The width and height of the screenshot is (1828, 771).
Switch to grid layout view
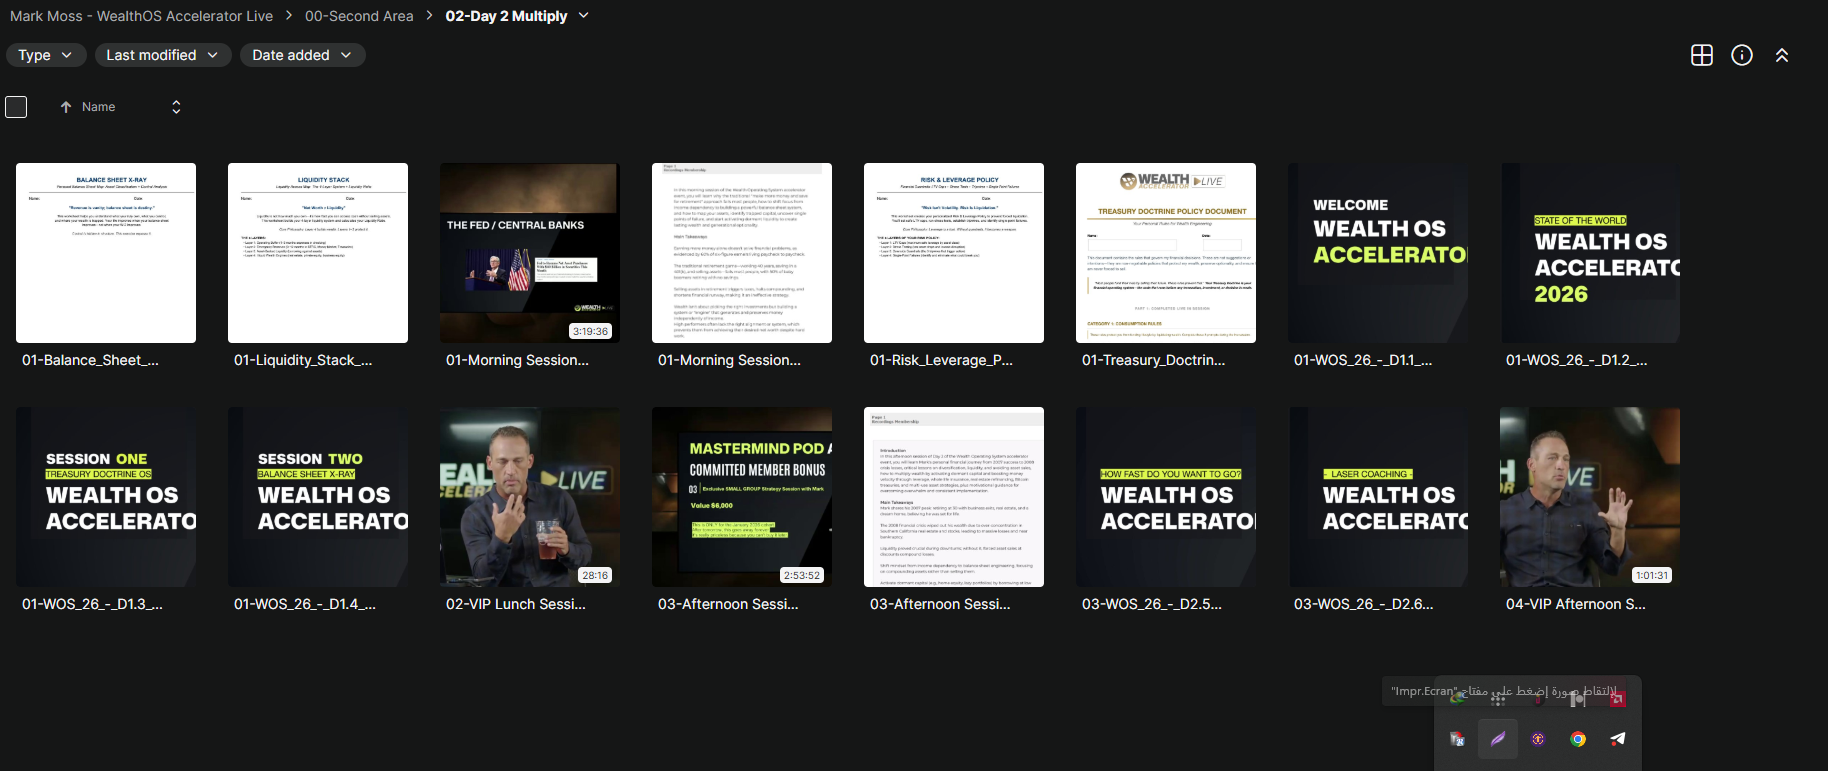1701,55
